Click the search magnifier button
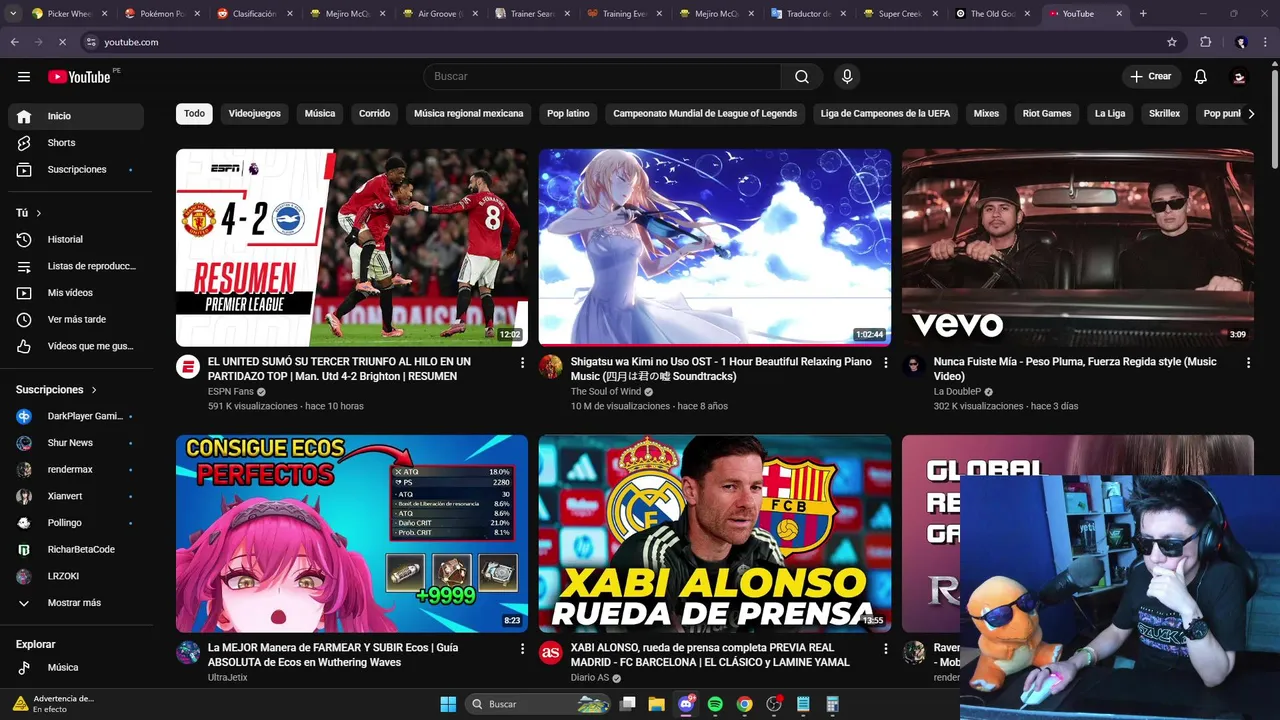Viewport: 1280px width, 720px height. (x=802, y=77)
